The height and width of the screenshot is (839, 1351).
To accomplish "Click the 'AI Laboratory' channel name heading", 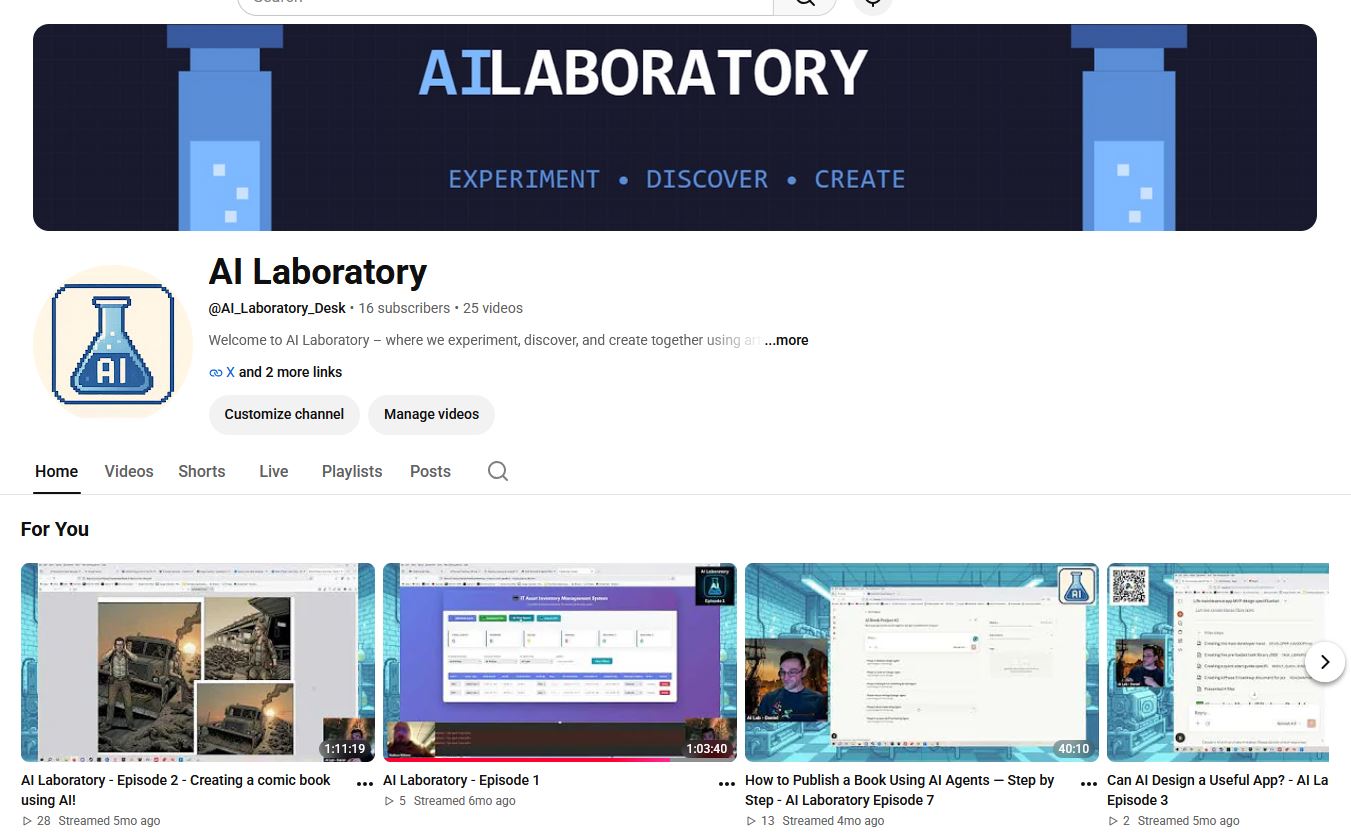I will 318,271.
